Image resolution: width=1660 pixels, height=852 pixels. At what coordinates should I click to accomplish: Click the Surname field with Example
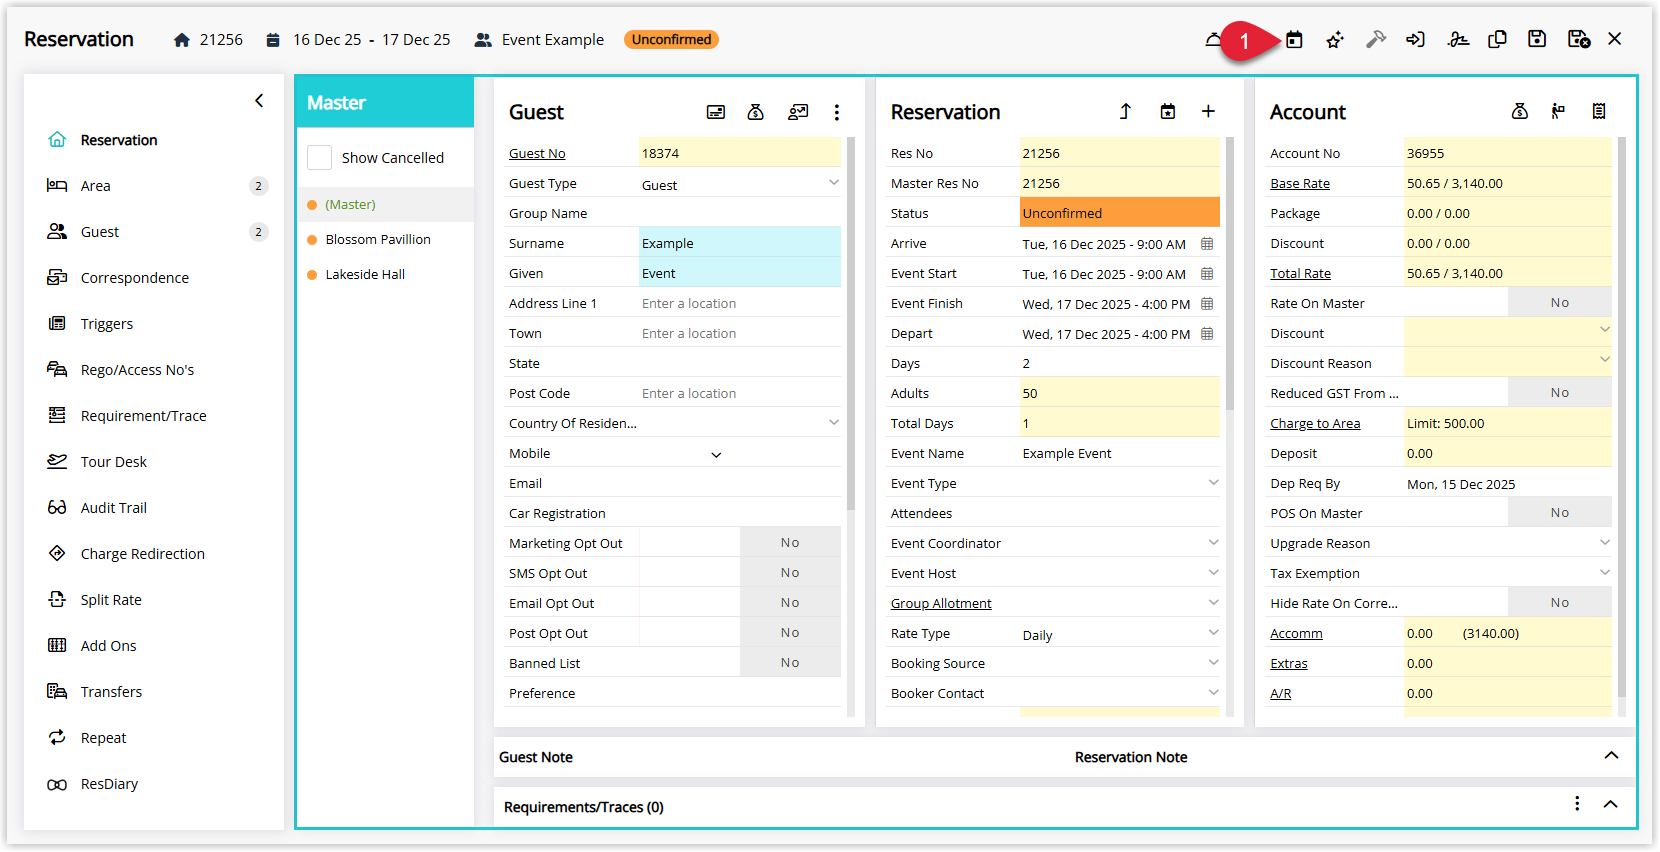coord(739,243)
